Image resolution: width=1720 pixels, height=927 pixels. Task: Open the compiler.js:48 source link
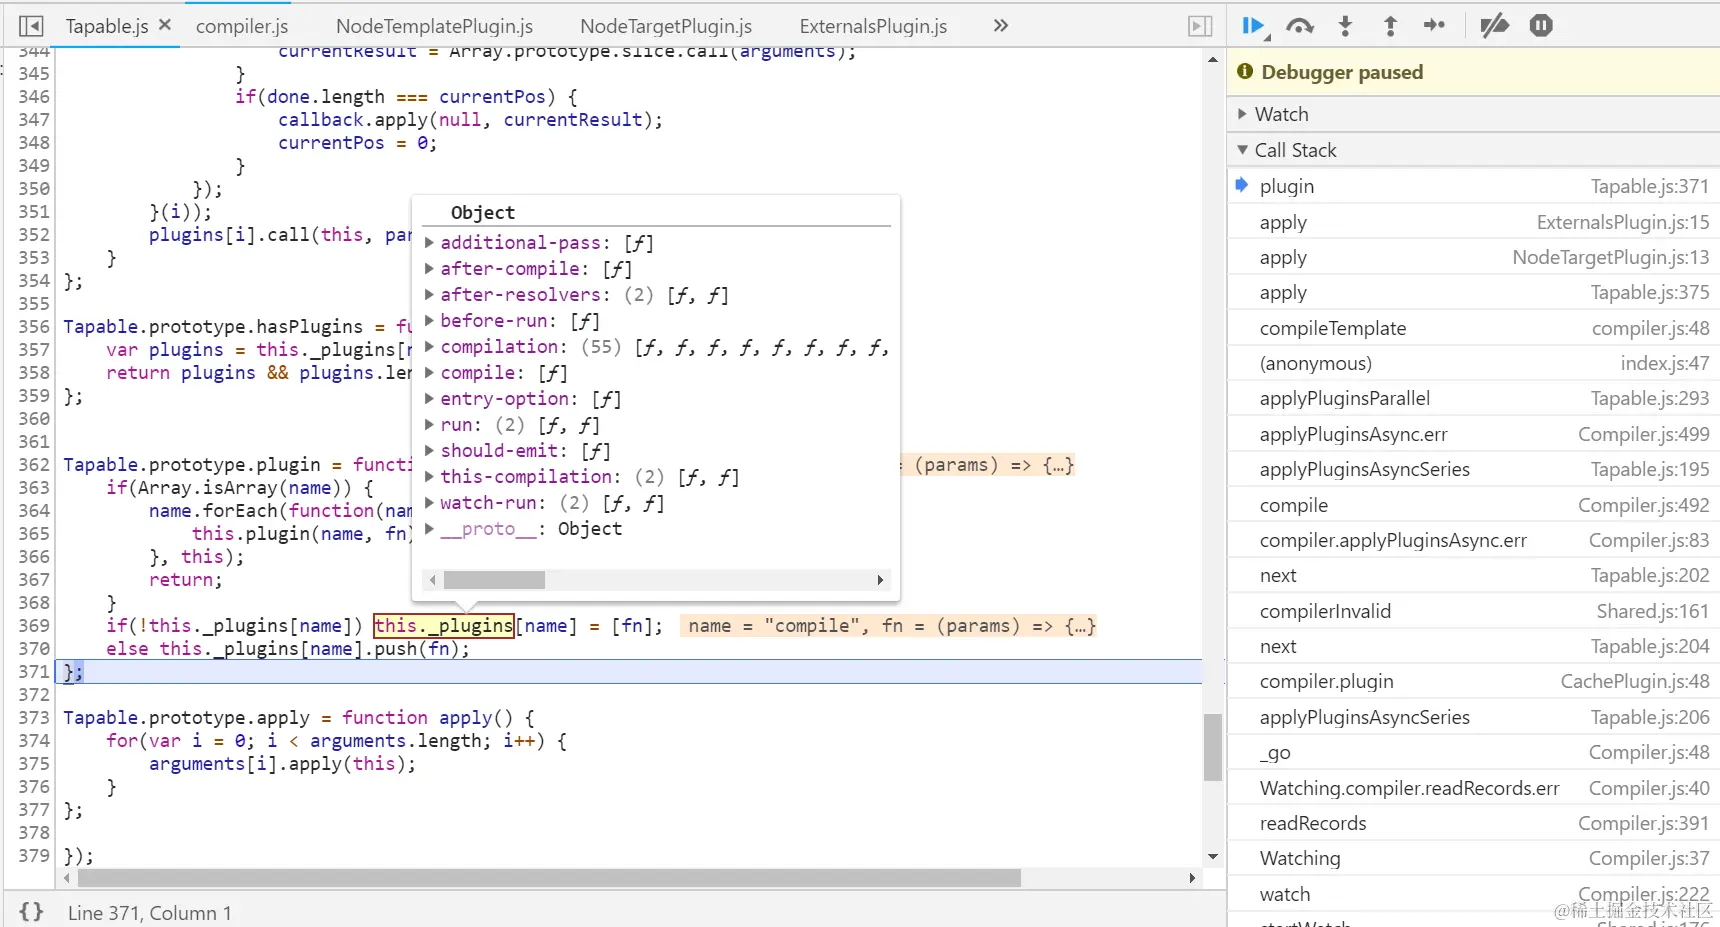click(1650, 328)
